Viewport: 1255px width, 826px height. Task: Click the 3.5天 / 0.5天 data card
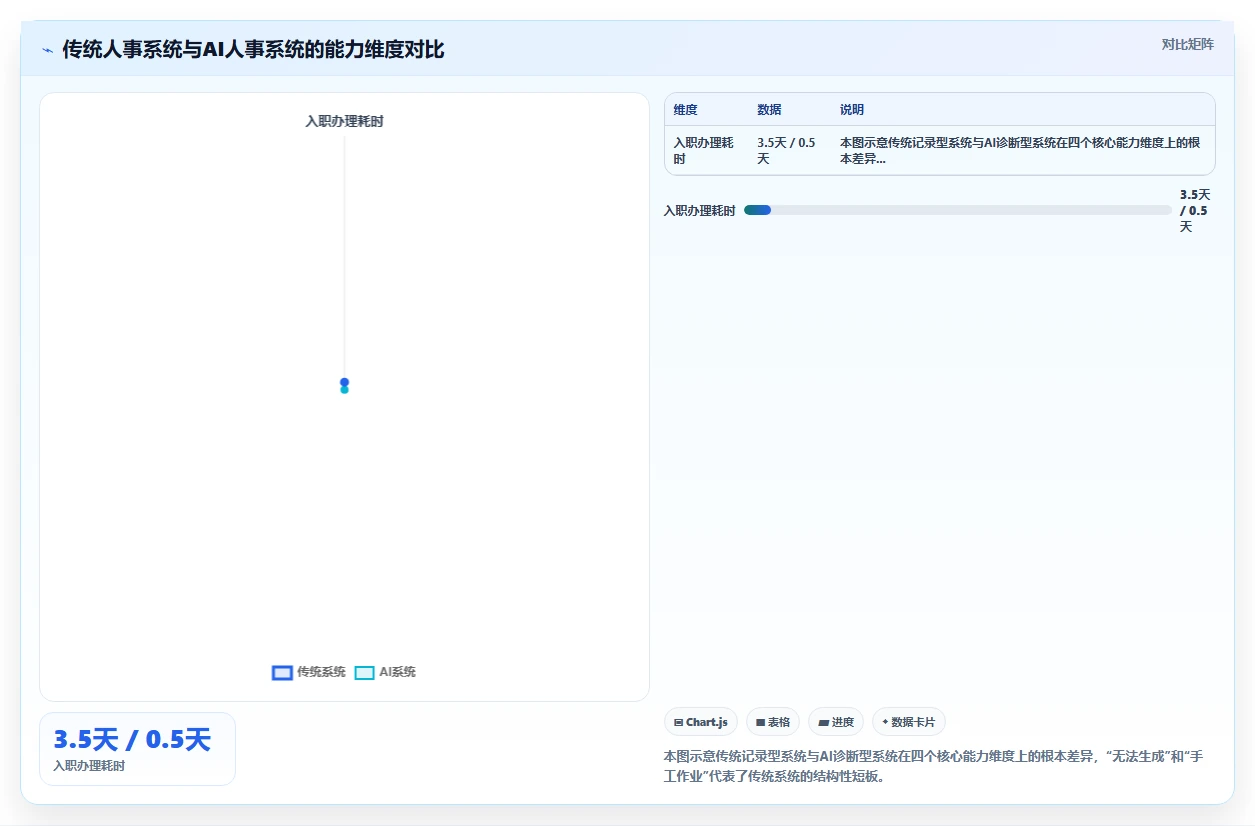click(x=137, y=749)
